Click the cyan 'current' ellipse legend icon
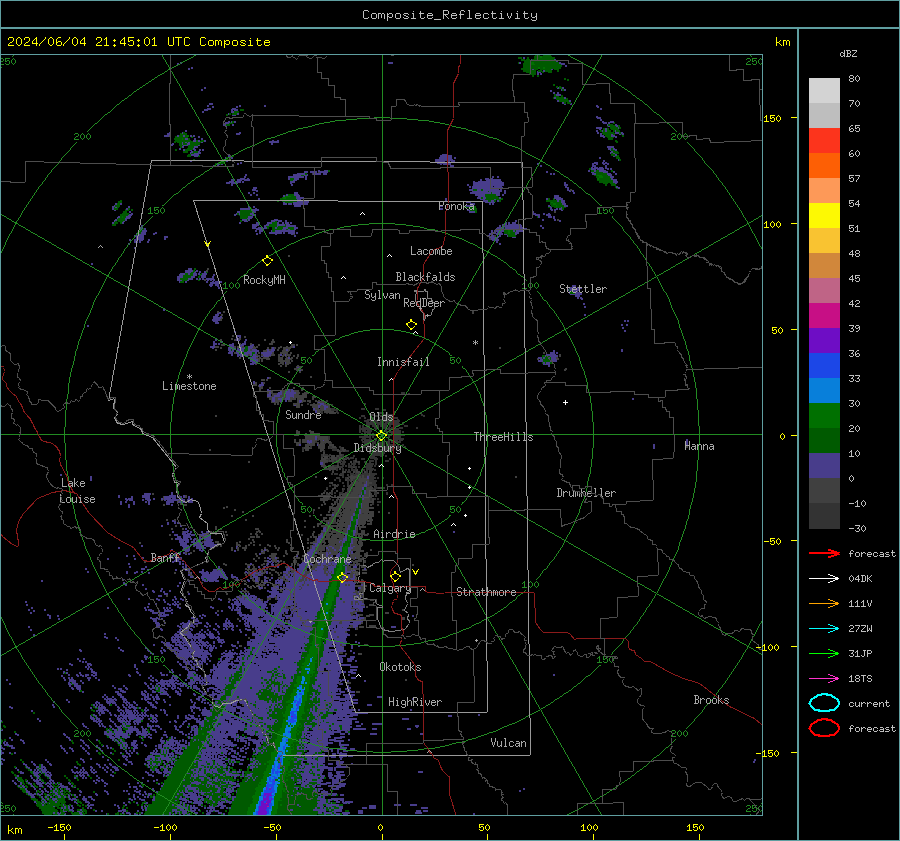900x841 pixels. click(x=824, y=703)
